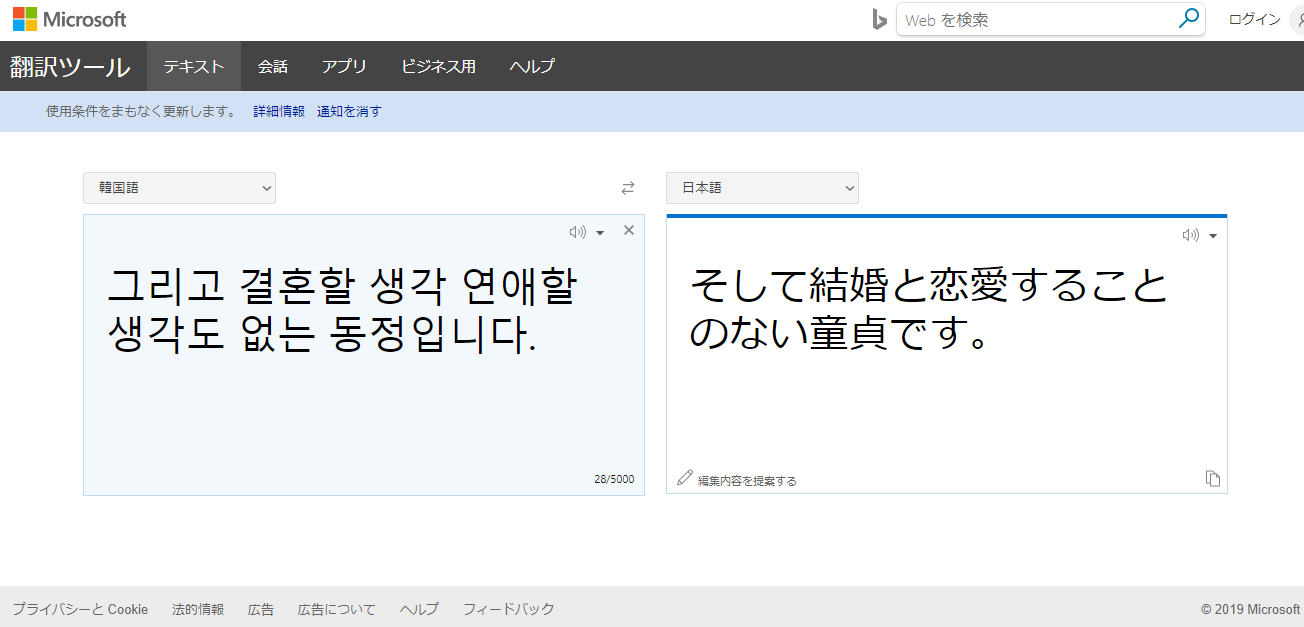Open the アプリ tab
The image size is (1304, 627).
click(x=344, y=66)
